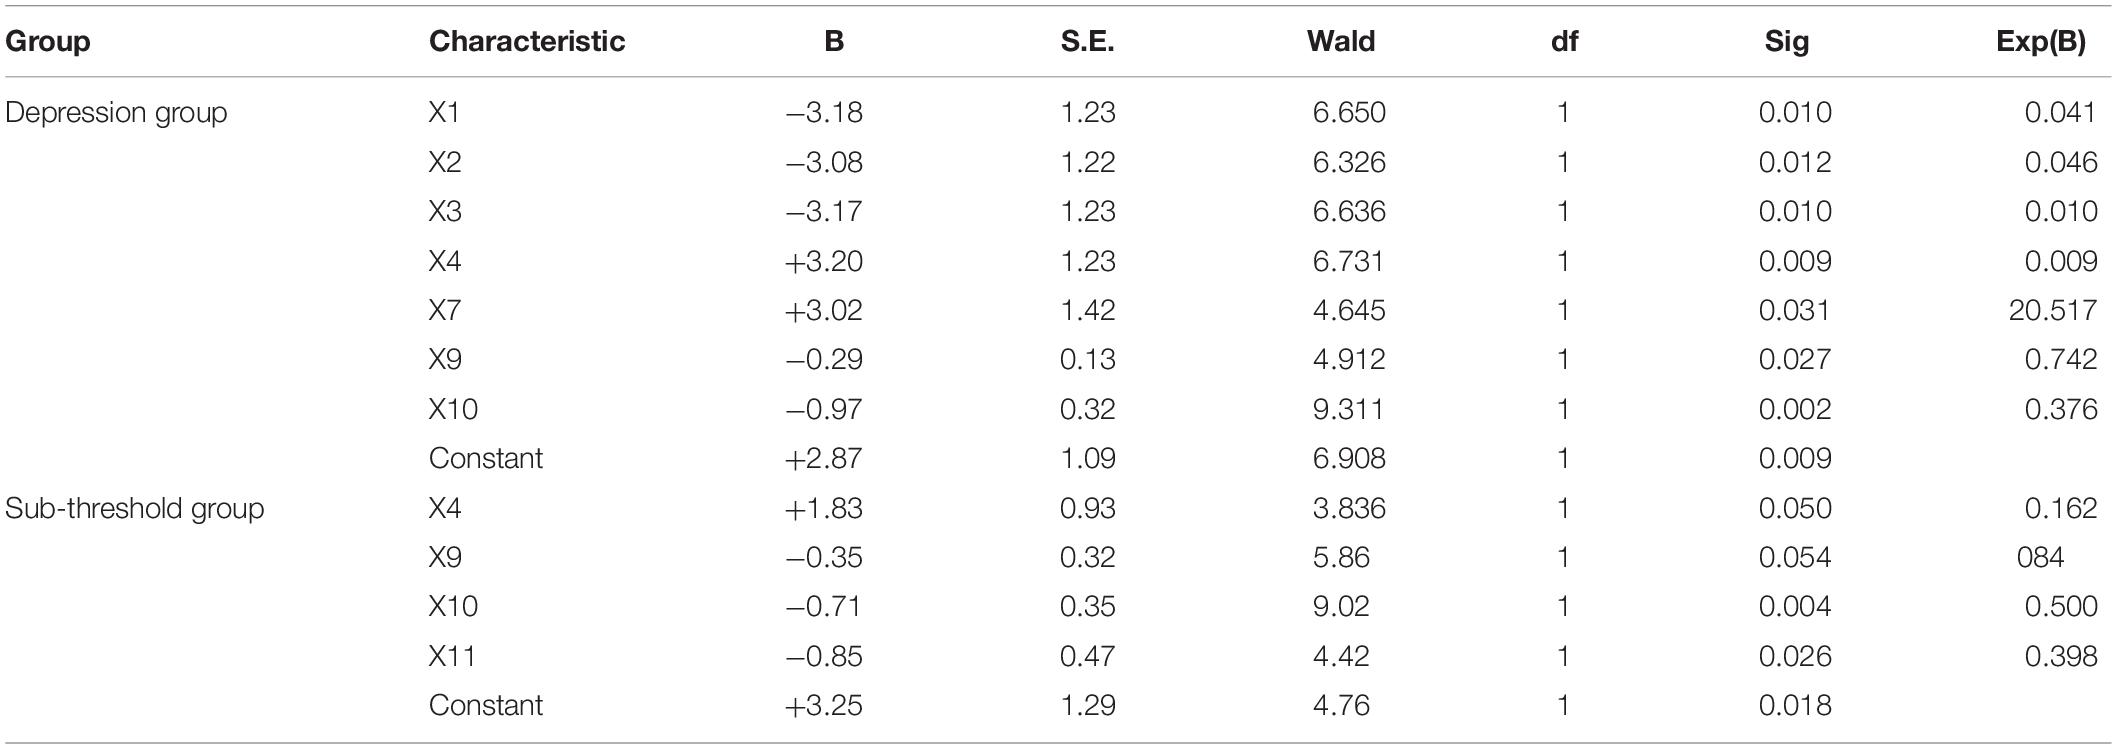
Task: Click the Sig value 0.054
Action: (x=1795, y=557)
